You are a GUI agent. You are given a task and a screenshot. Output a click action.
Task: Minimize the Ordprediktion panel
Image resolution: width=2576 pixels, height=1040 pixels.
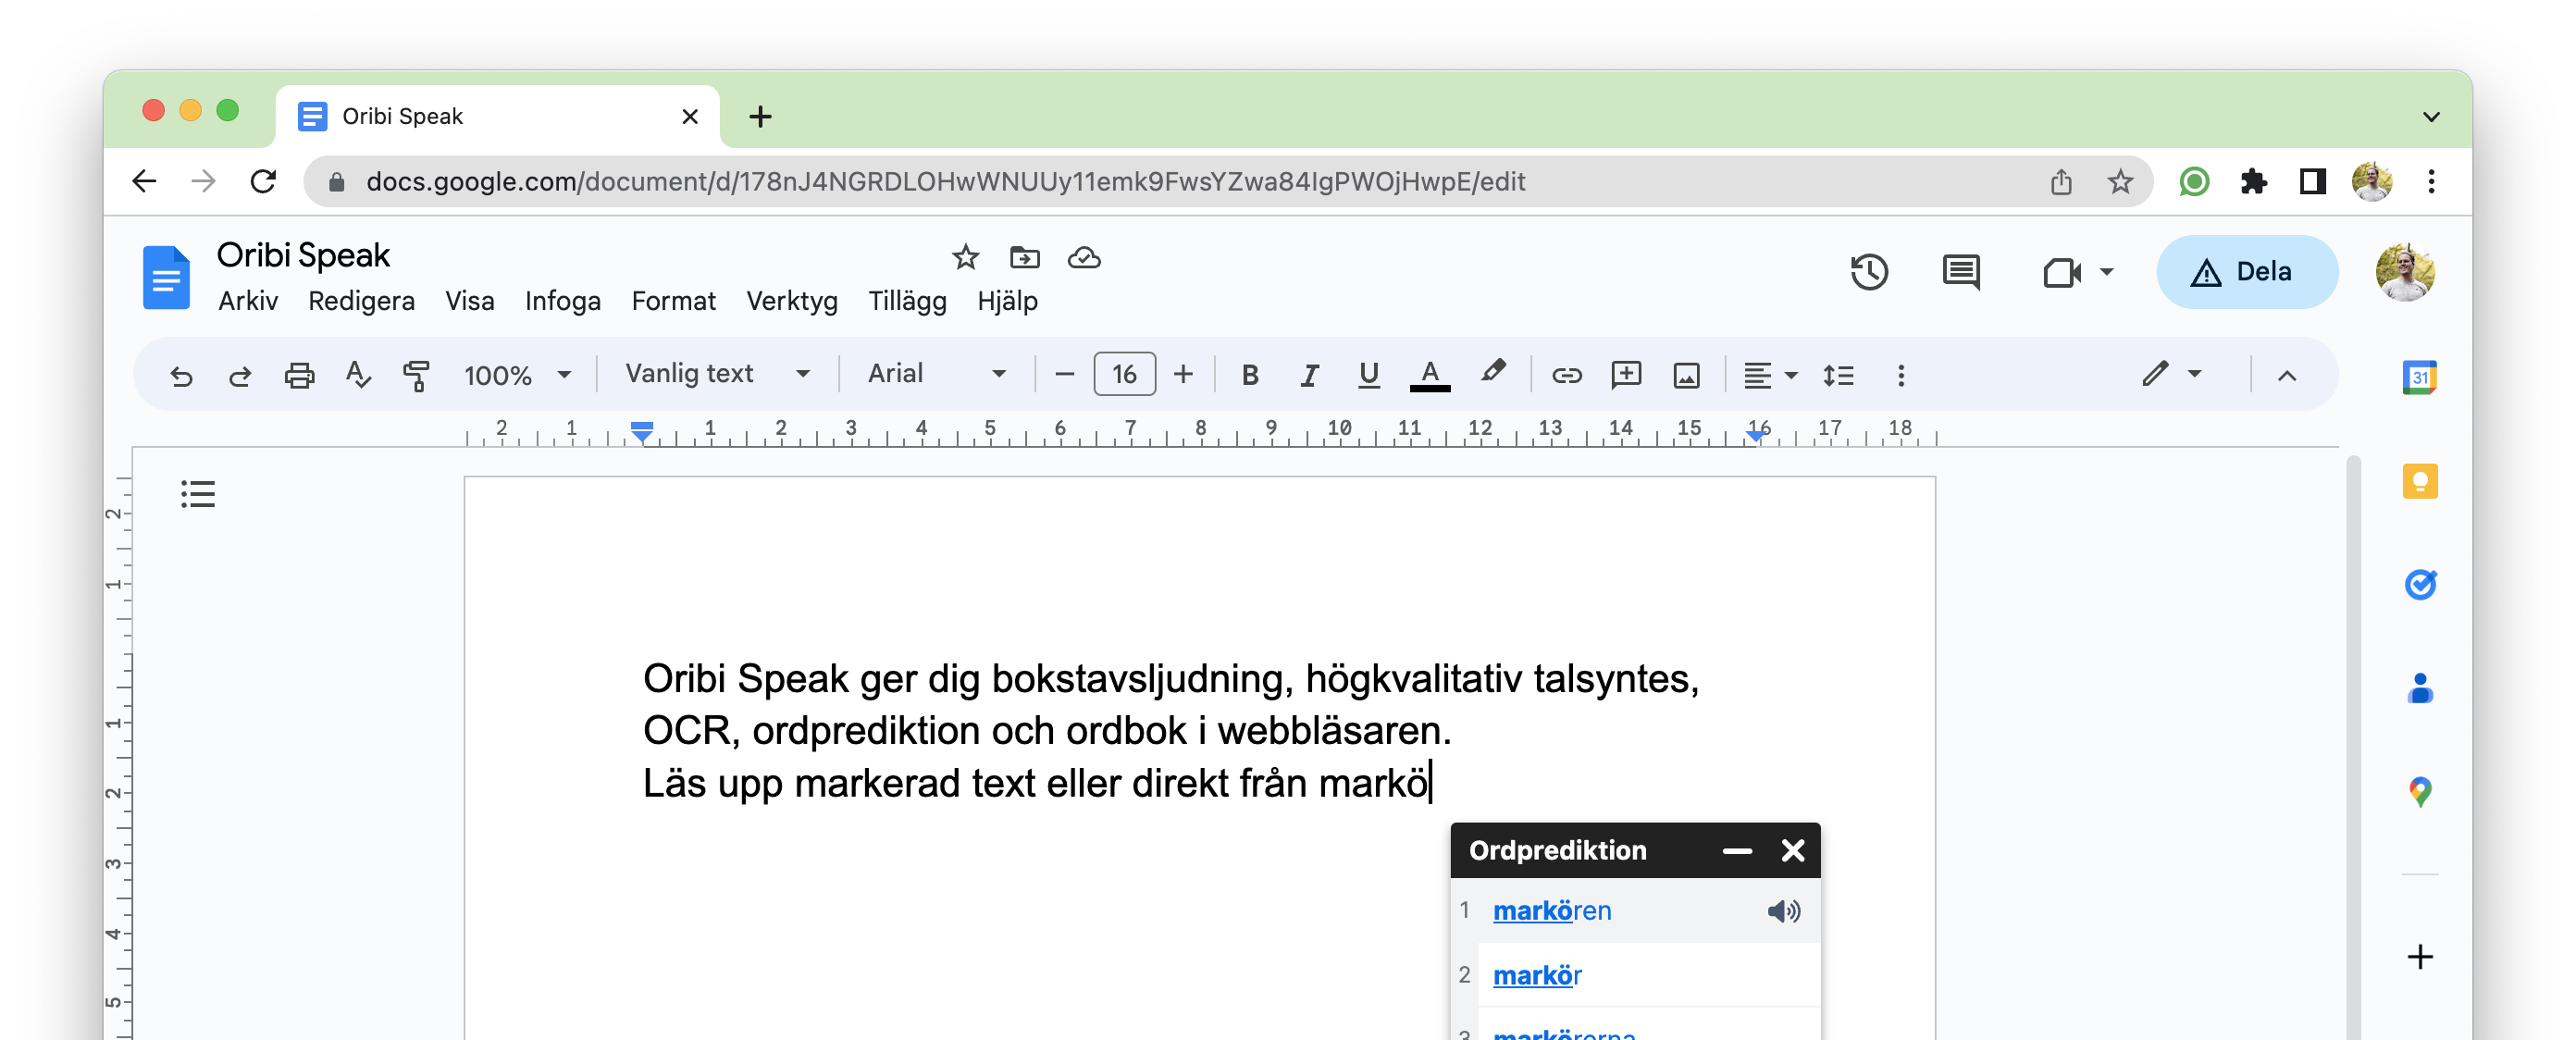(x=1737, y=851)
